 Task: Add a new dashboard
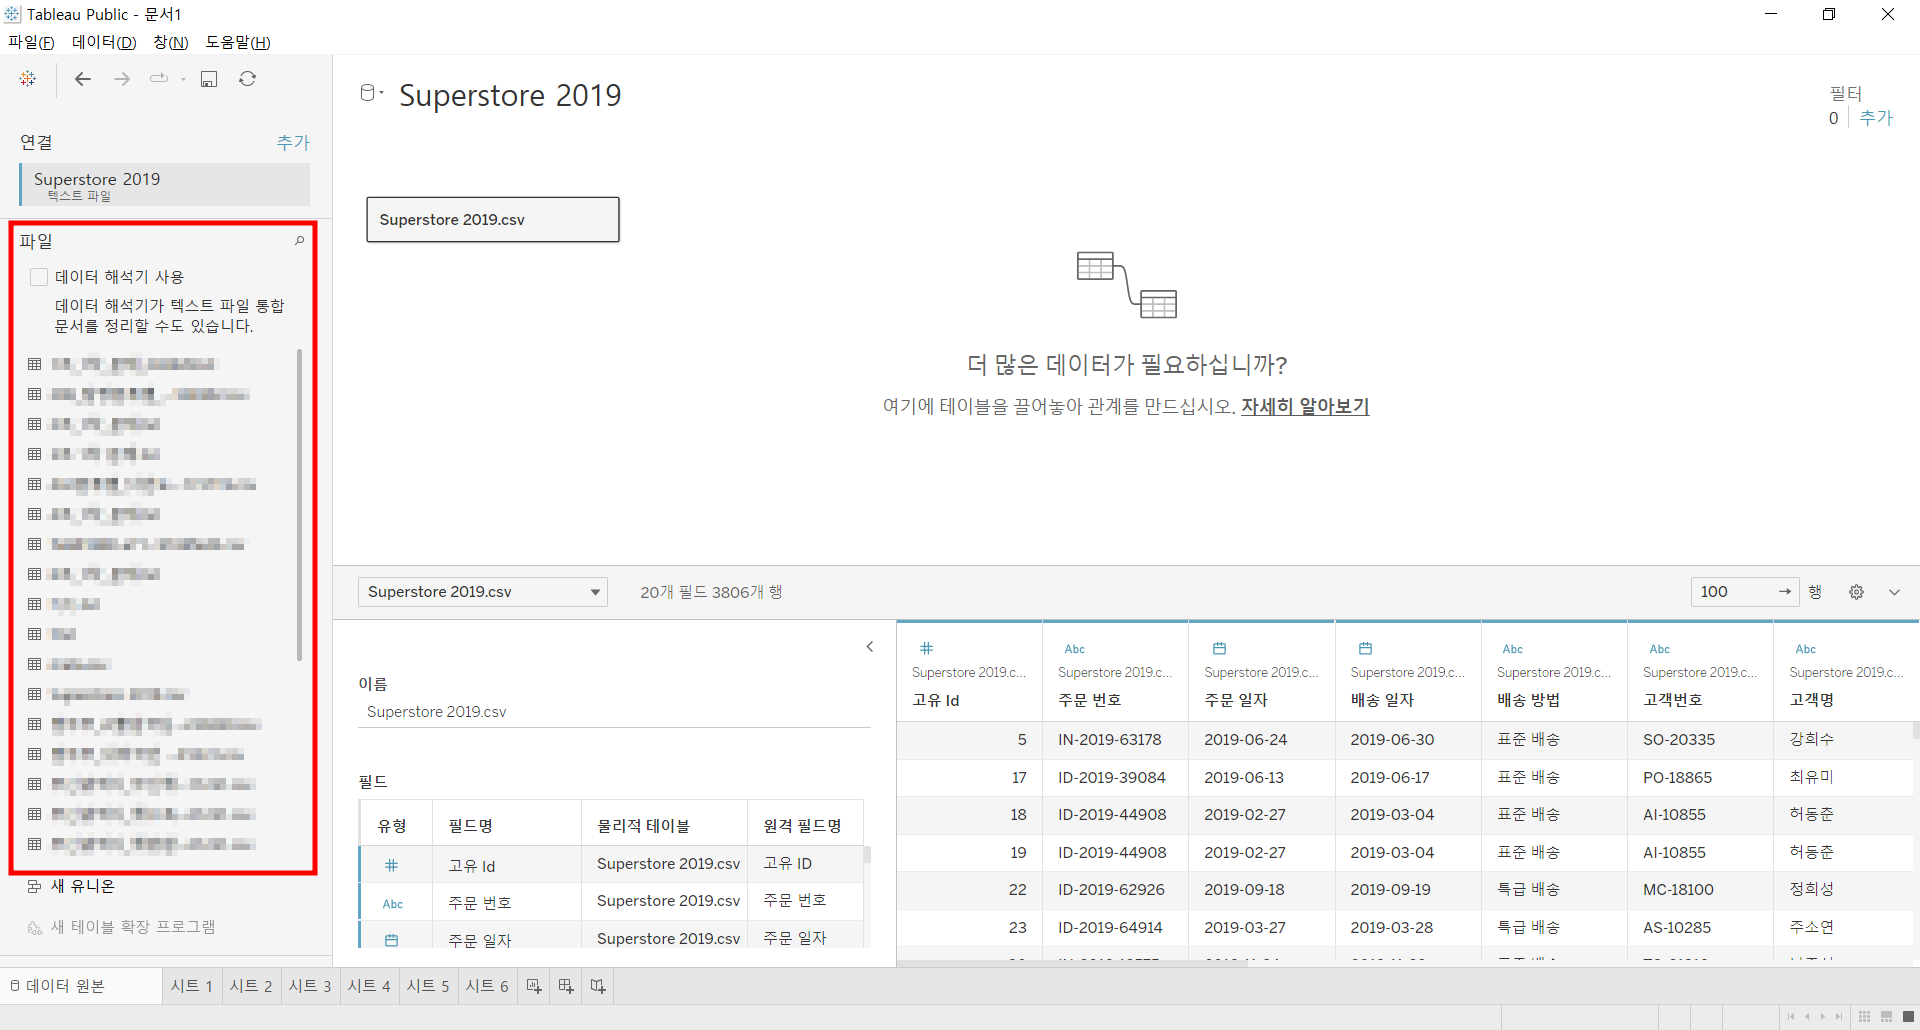(x=566, y=986)
